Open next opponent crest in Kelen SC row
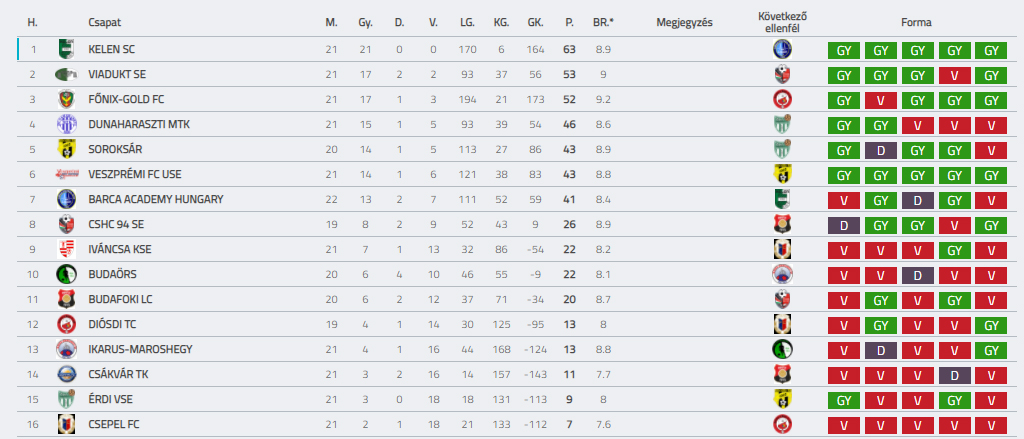1024x439 pixels. click(x=783, y=49)
